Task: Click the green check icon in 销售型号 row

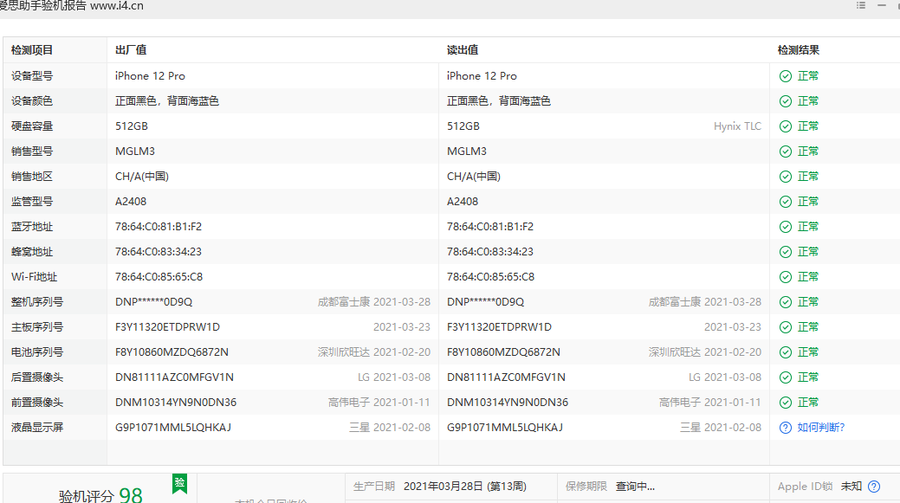Action: [x=785, y=152]
